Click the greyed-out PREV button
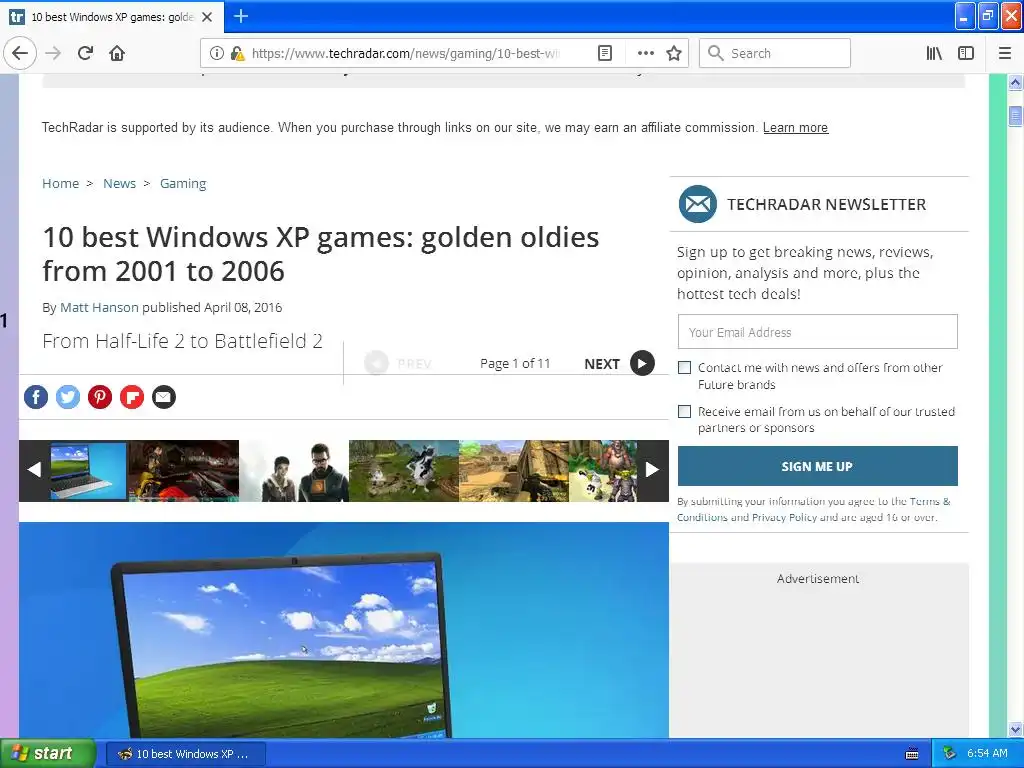This screenshot has width=1024, height=768. (398, 363)
